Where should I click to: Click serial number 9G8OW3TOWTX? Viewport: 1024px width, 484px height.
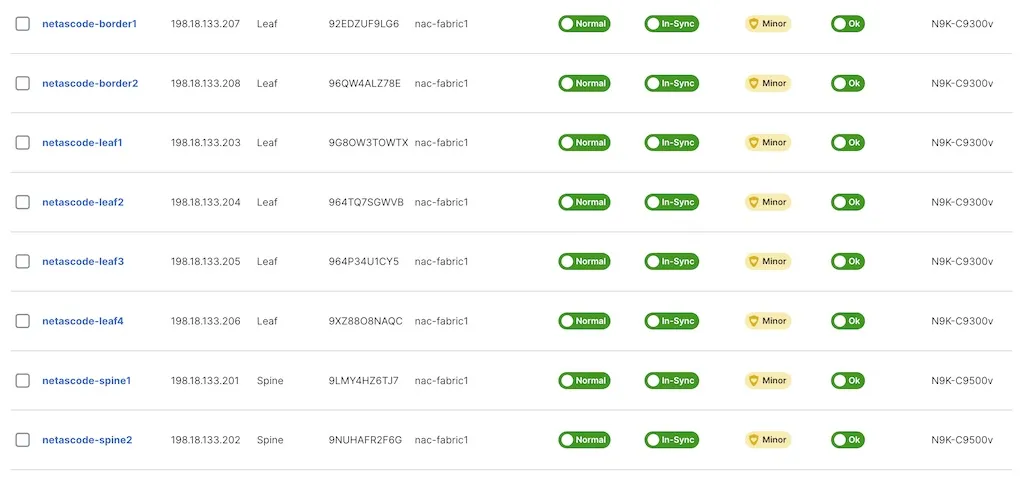click(x=368, y=143)
